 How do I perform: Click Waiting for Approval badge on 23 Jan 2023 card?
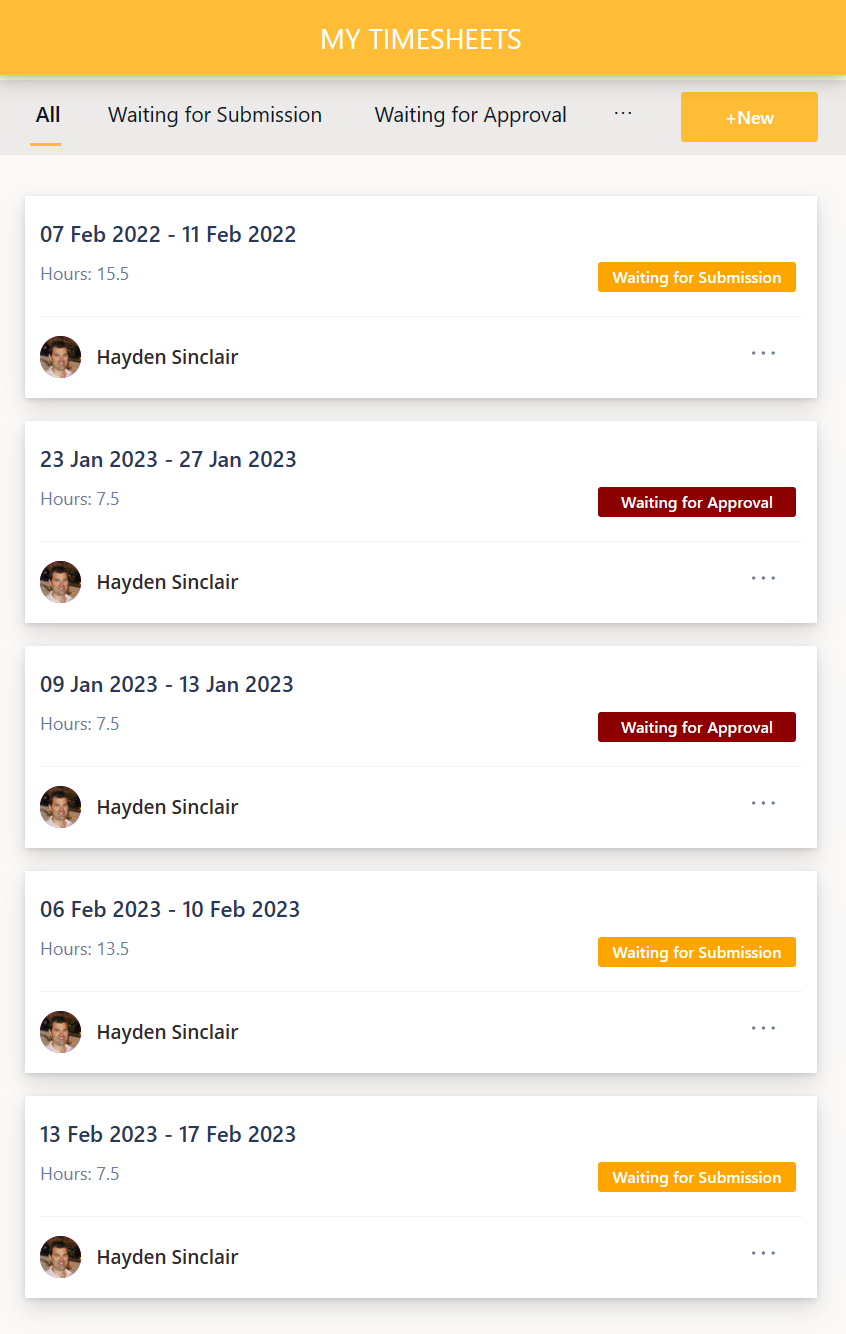coord(696,502)
